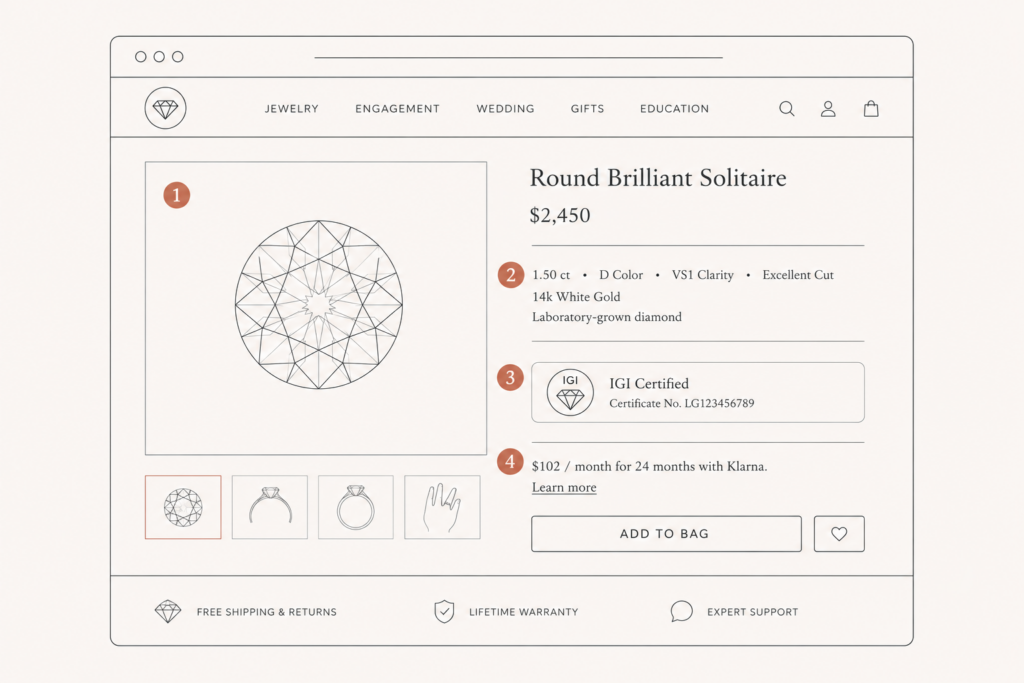This screenshot has width=1024, height=683.
Task: Click the 14k White Gold text
Action: (x=576, y=296)
